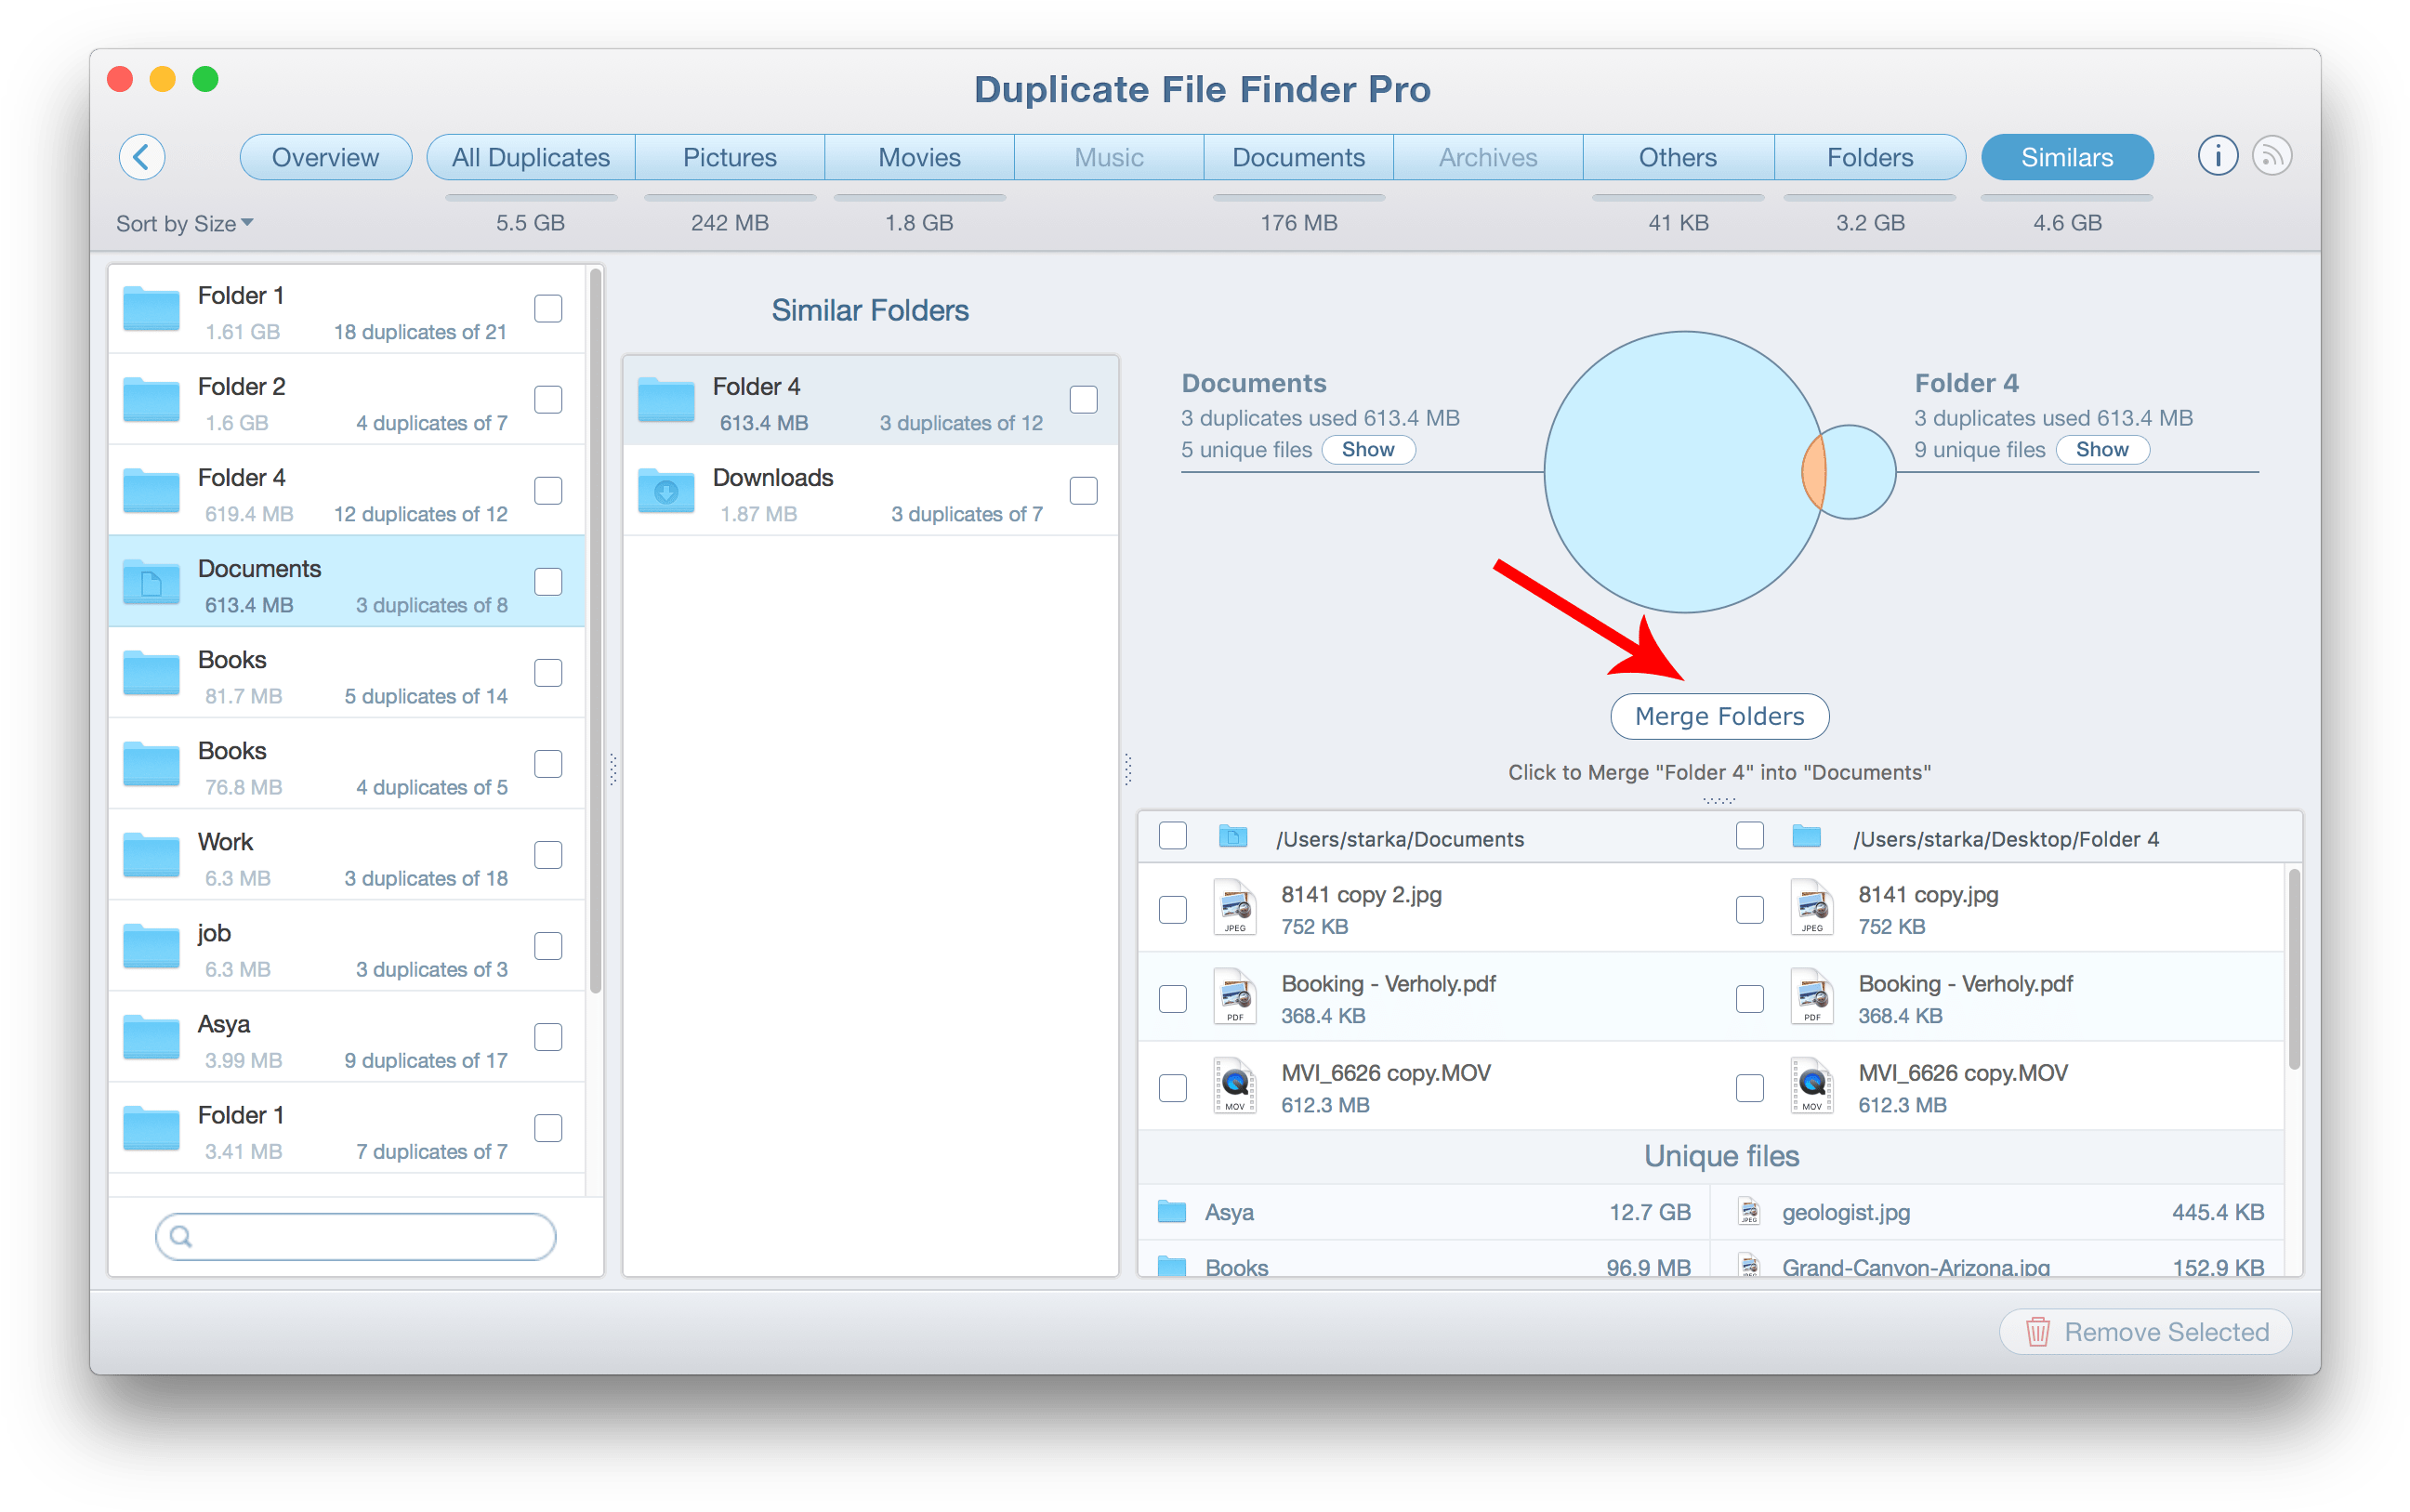
Task: Select the Downloads similar folder checkbox
Action: pos(1083,491)
